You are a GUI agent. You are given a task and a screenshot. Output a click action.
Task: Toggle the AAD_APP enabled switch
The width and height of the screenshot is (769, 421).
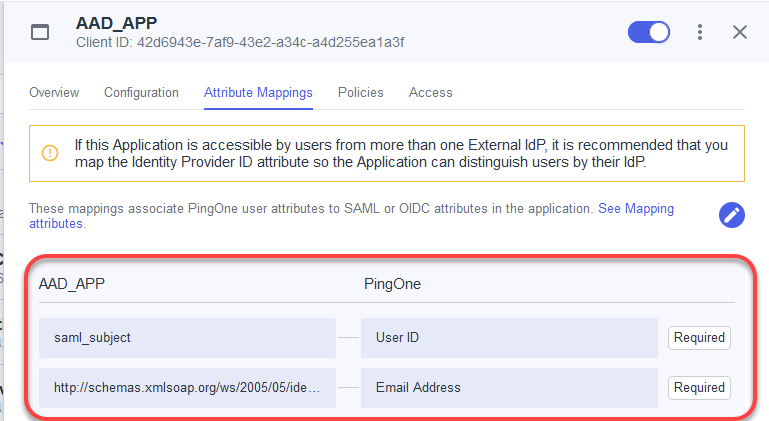click(x=648, y=32)
